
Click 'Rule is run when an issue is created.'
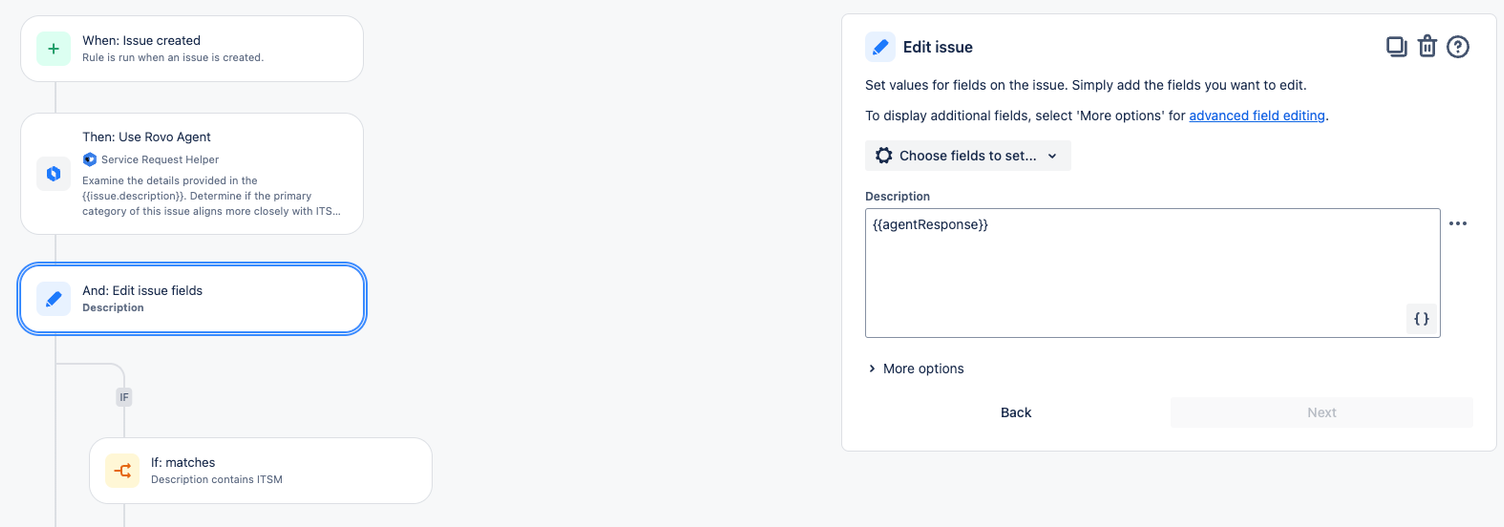tap(173, 57)
